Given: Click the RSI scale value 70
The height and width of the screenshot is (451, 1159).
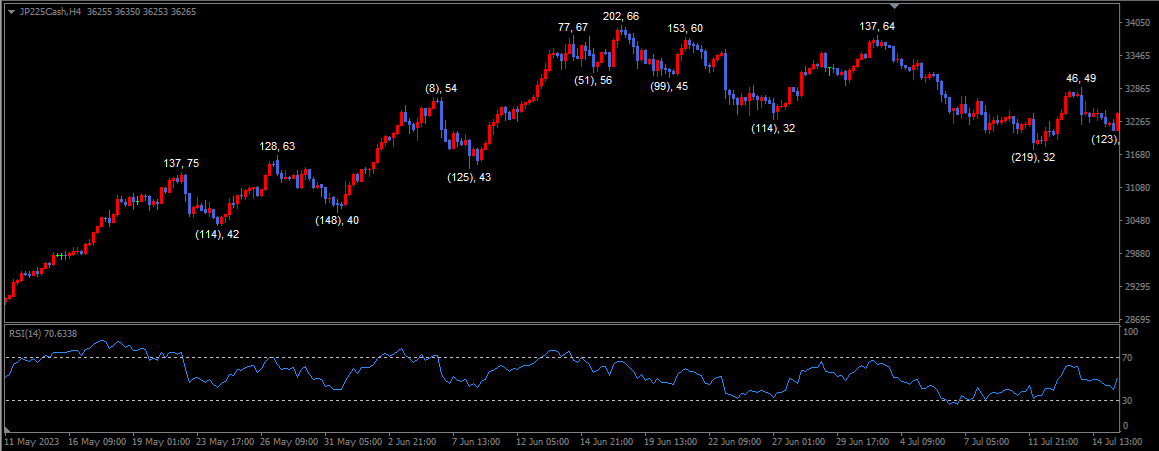Looking at the screenshot, I should pyautogui.click(x=1128, y=358).
